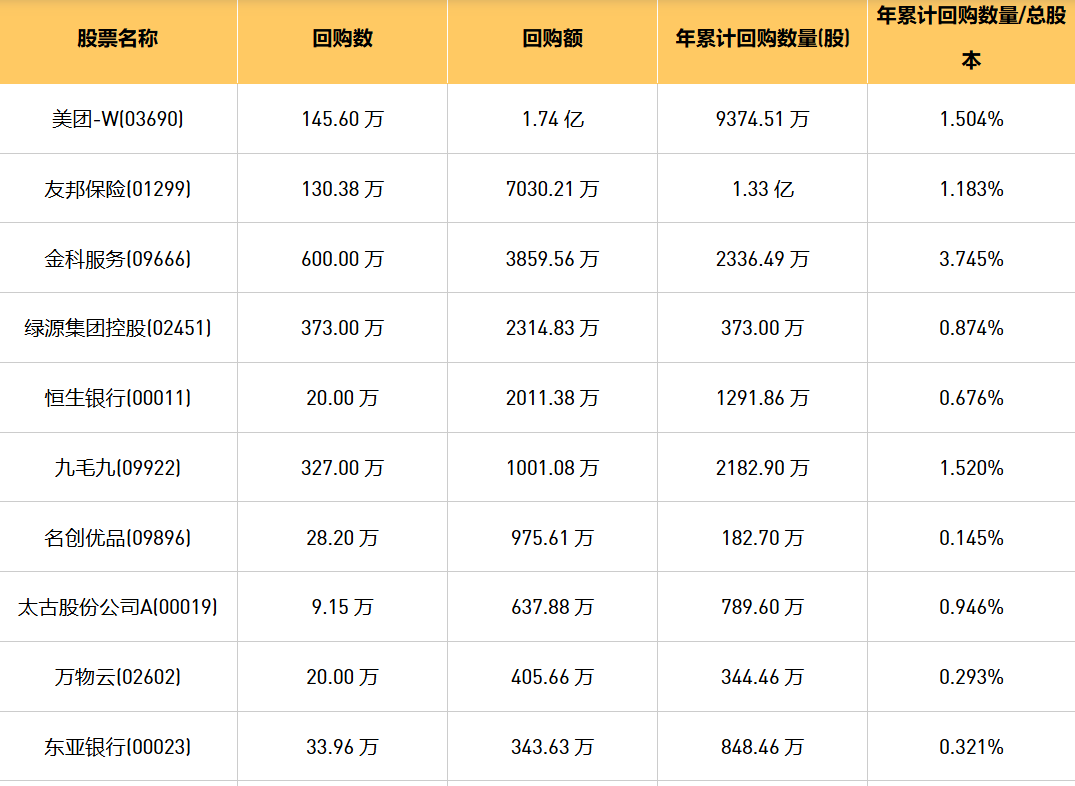This screenshot has height=786, width=1075.
Task: Click the 0.946% share ratio
Action: tap(971, 608)
